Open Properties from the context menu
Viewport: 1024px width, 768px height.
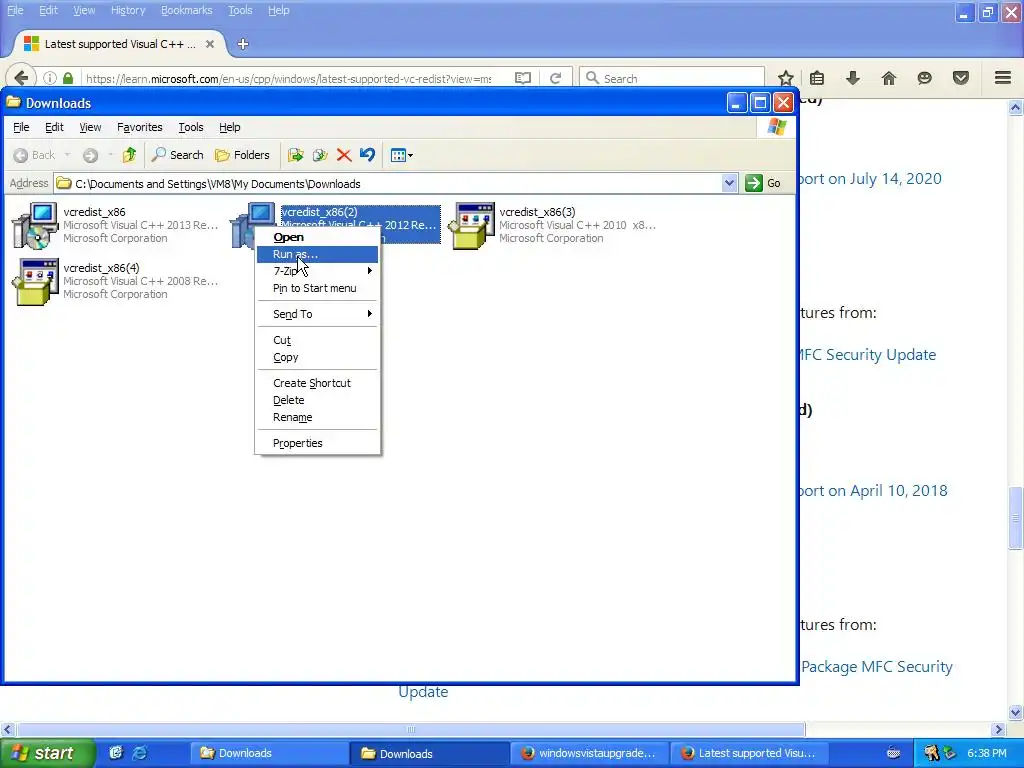pyautogui.click(x=317, y=443)
